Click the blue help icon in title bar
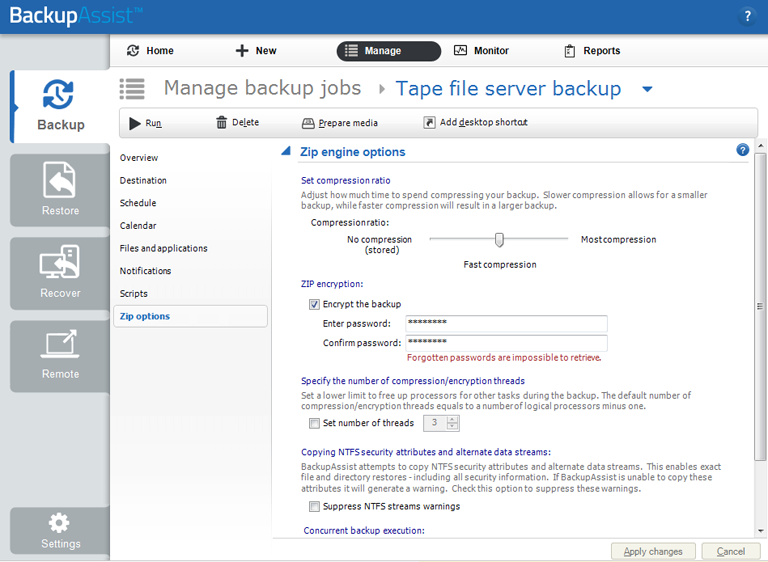Screen dimensions: 768x562 click(747, 16)
